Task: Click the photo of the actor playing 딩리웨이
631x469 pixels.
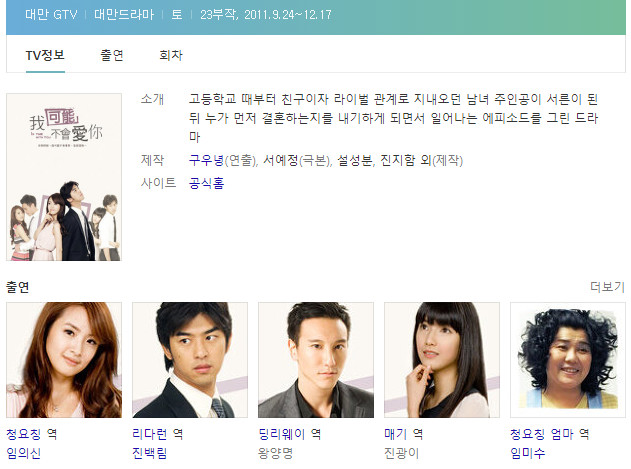Action: tap(316, 360)
